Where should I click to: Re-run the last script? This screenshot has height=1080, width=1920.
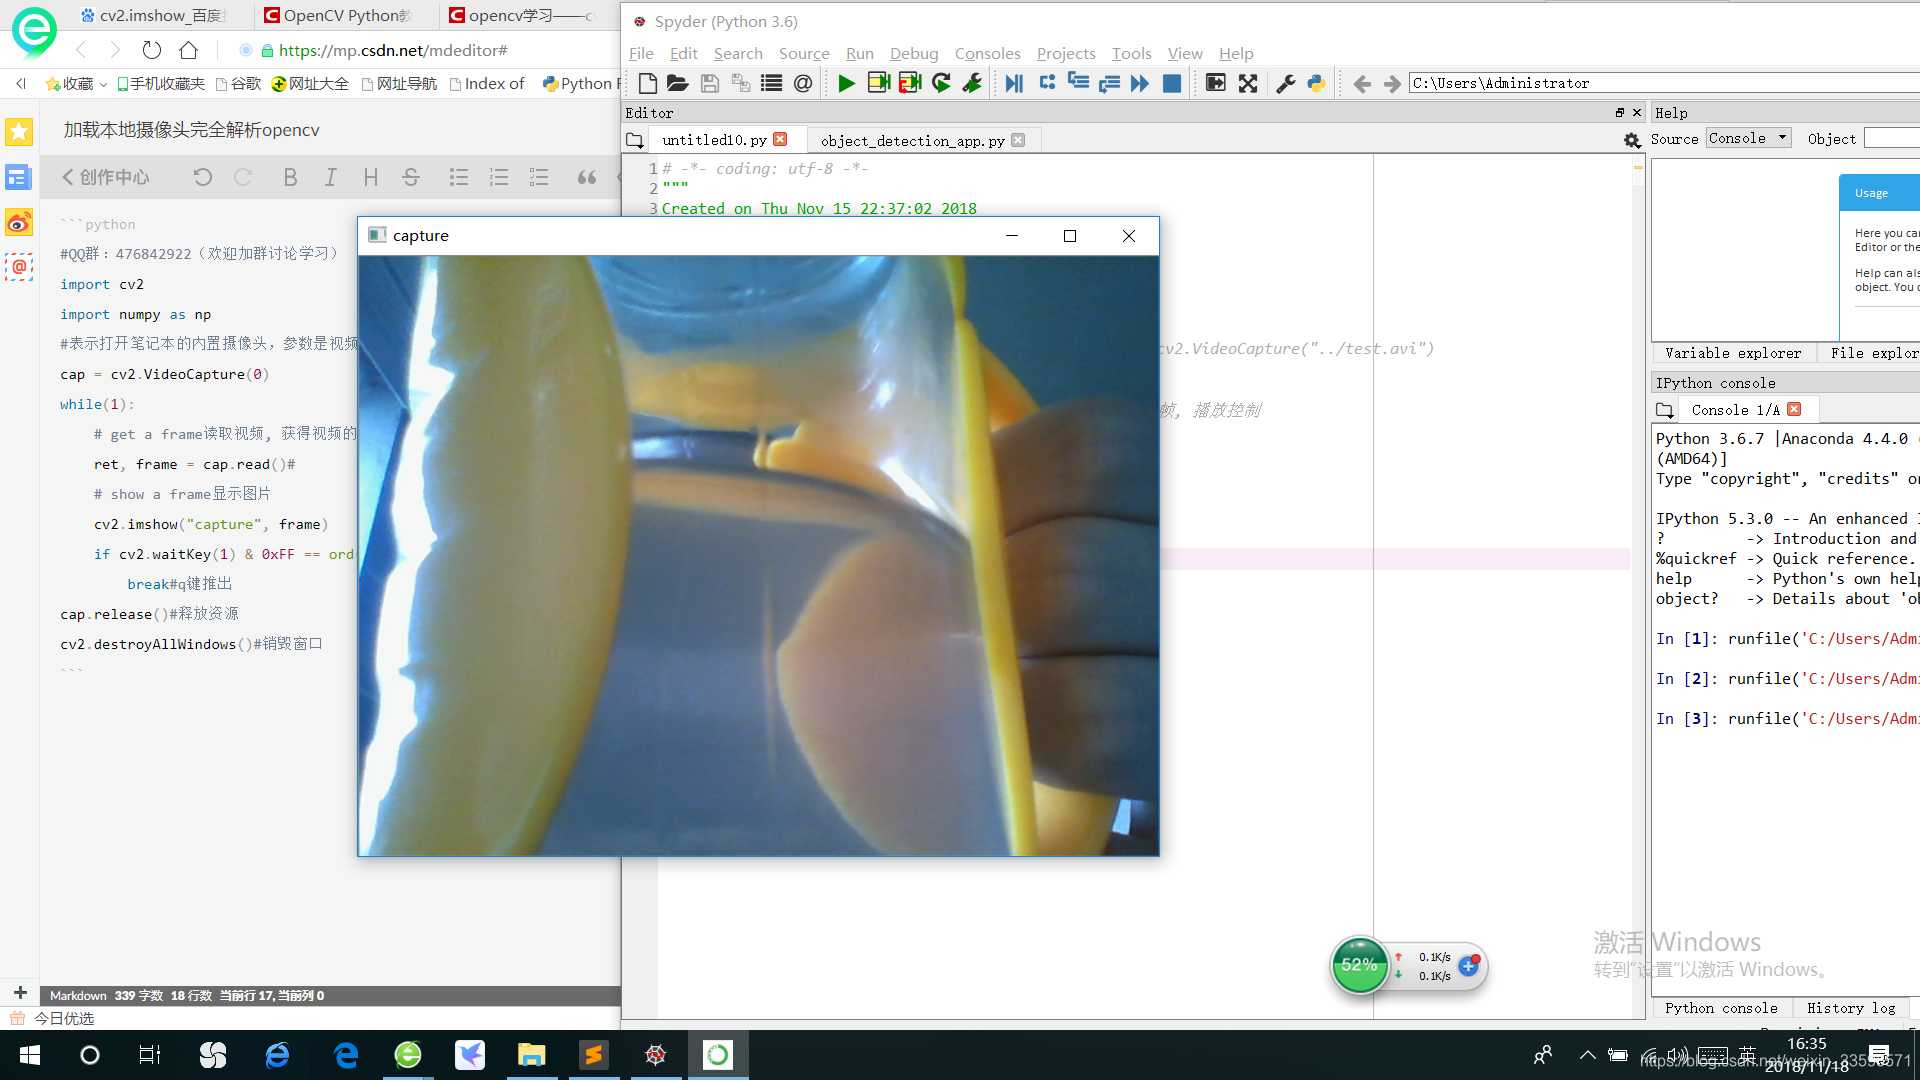click(941, 83)
